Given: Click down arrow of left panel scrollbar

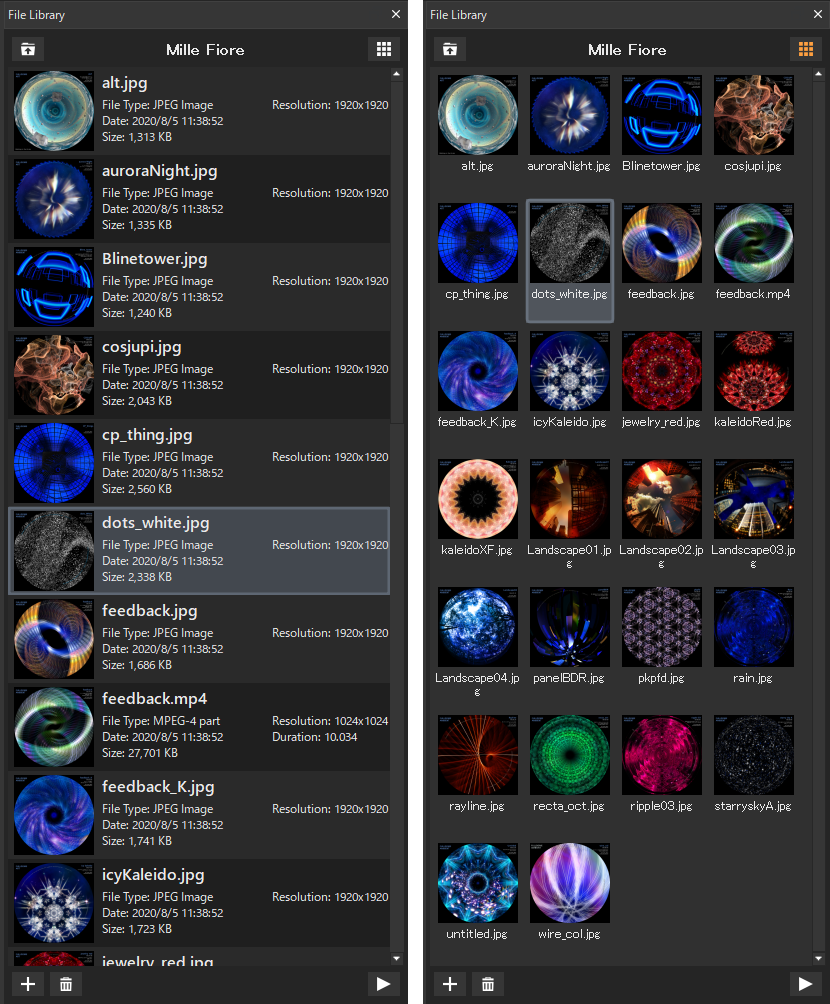Looking at the screenshot, I should [396, 959].
